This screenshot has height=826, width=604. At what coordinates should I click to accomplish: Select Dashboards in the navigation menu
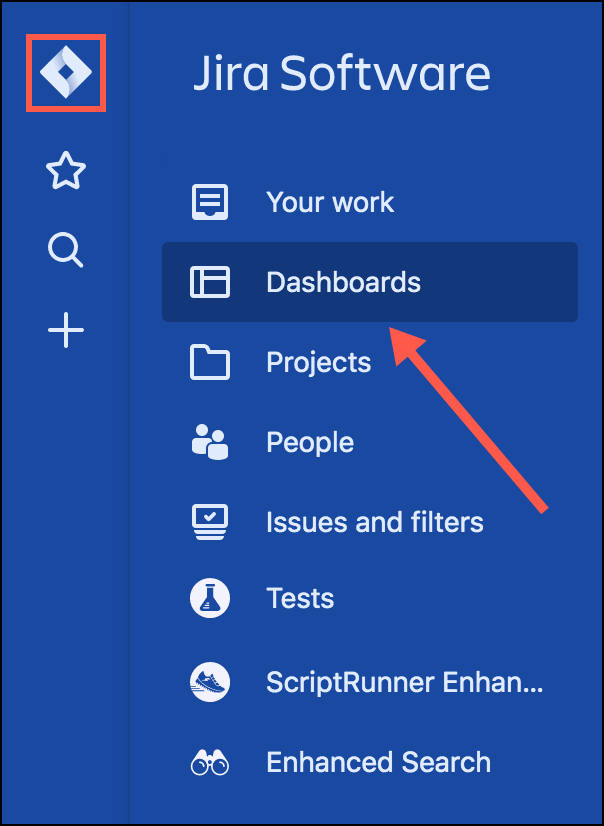pyautogui.click(x=343, y=282)
